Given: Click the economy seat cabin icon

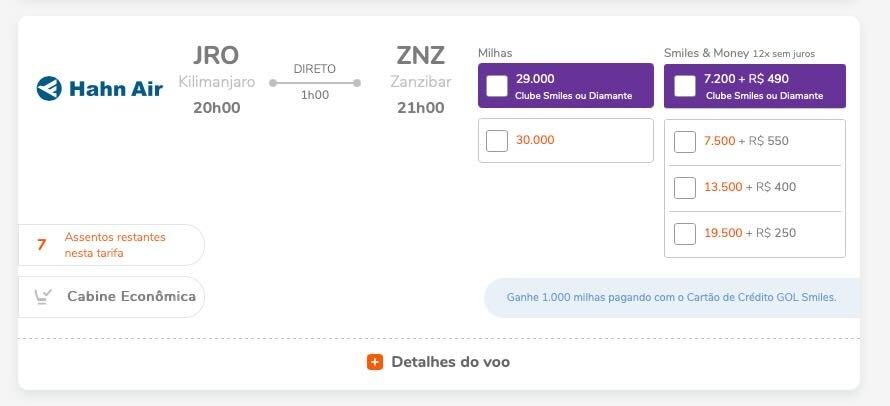Looking at the screenshot, I should [x=43, y=296].
